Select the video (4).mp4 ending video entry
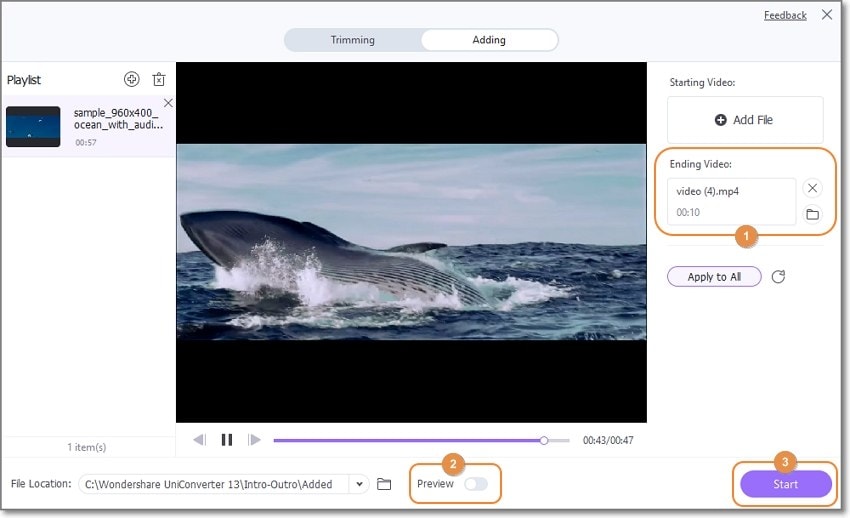Viewport: 850px width, 518px height. click(731, 201)
